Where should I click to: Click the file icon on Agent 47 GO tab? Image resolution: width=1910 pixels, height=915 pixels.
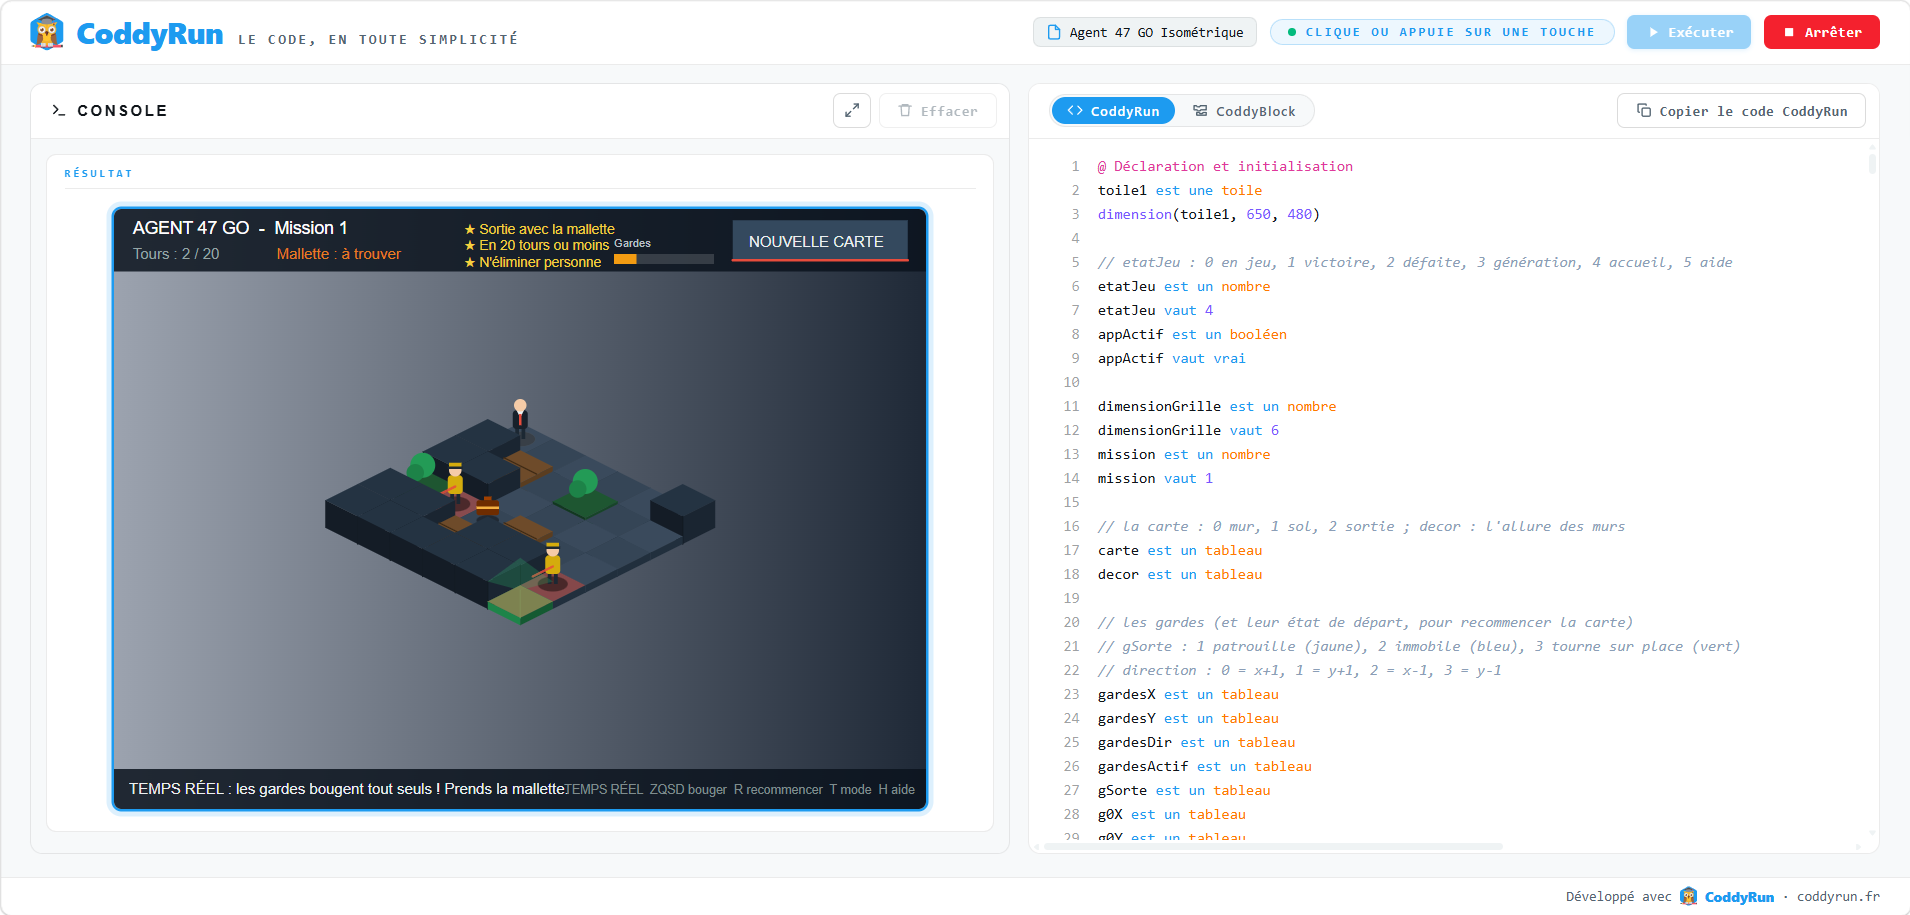tap(1054, 32)
